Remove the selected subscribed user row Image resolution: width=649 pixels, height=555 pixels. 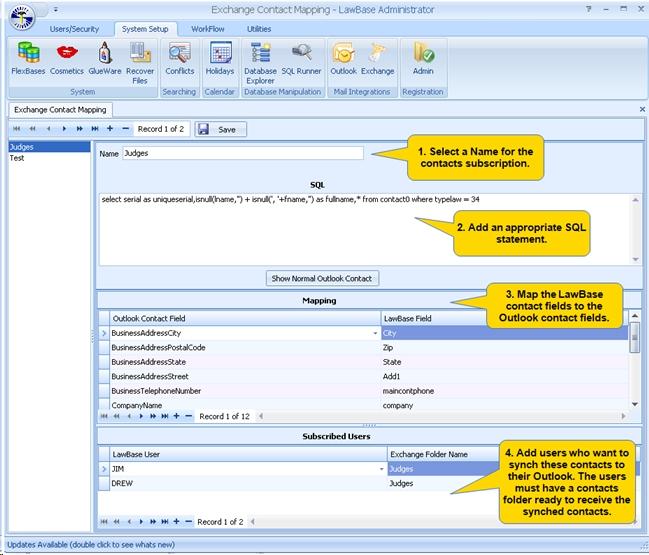pos(189,521)
